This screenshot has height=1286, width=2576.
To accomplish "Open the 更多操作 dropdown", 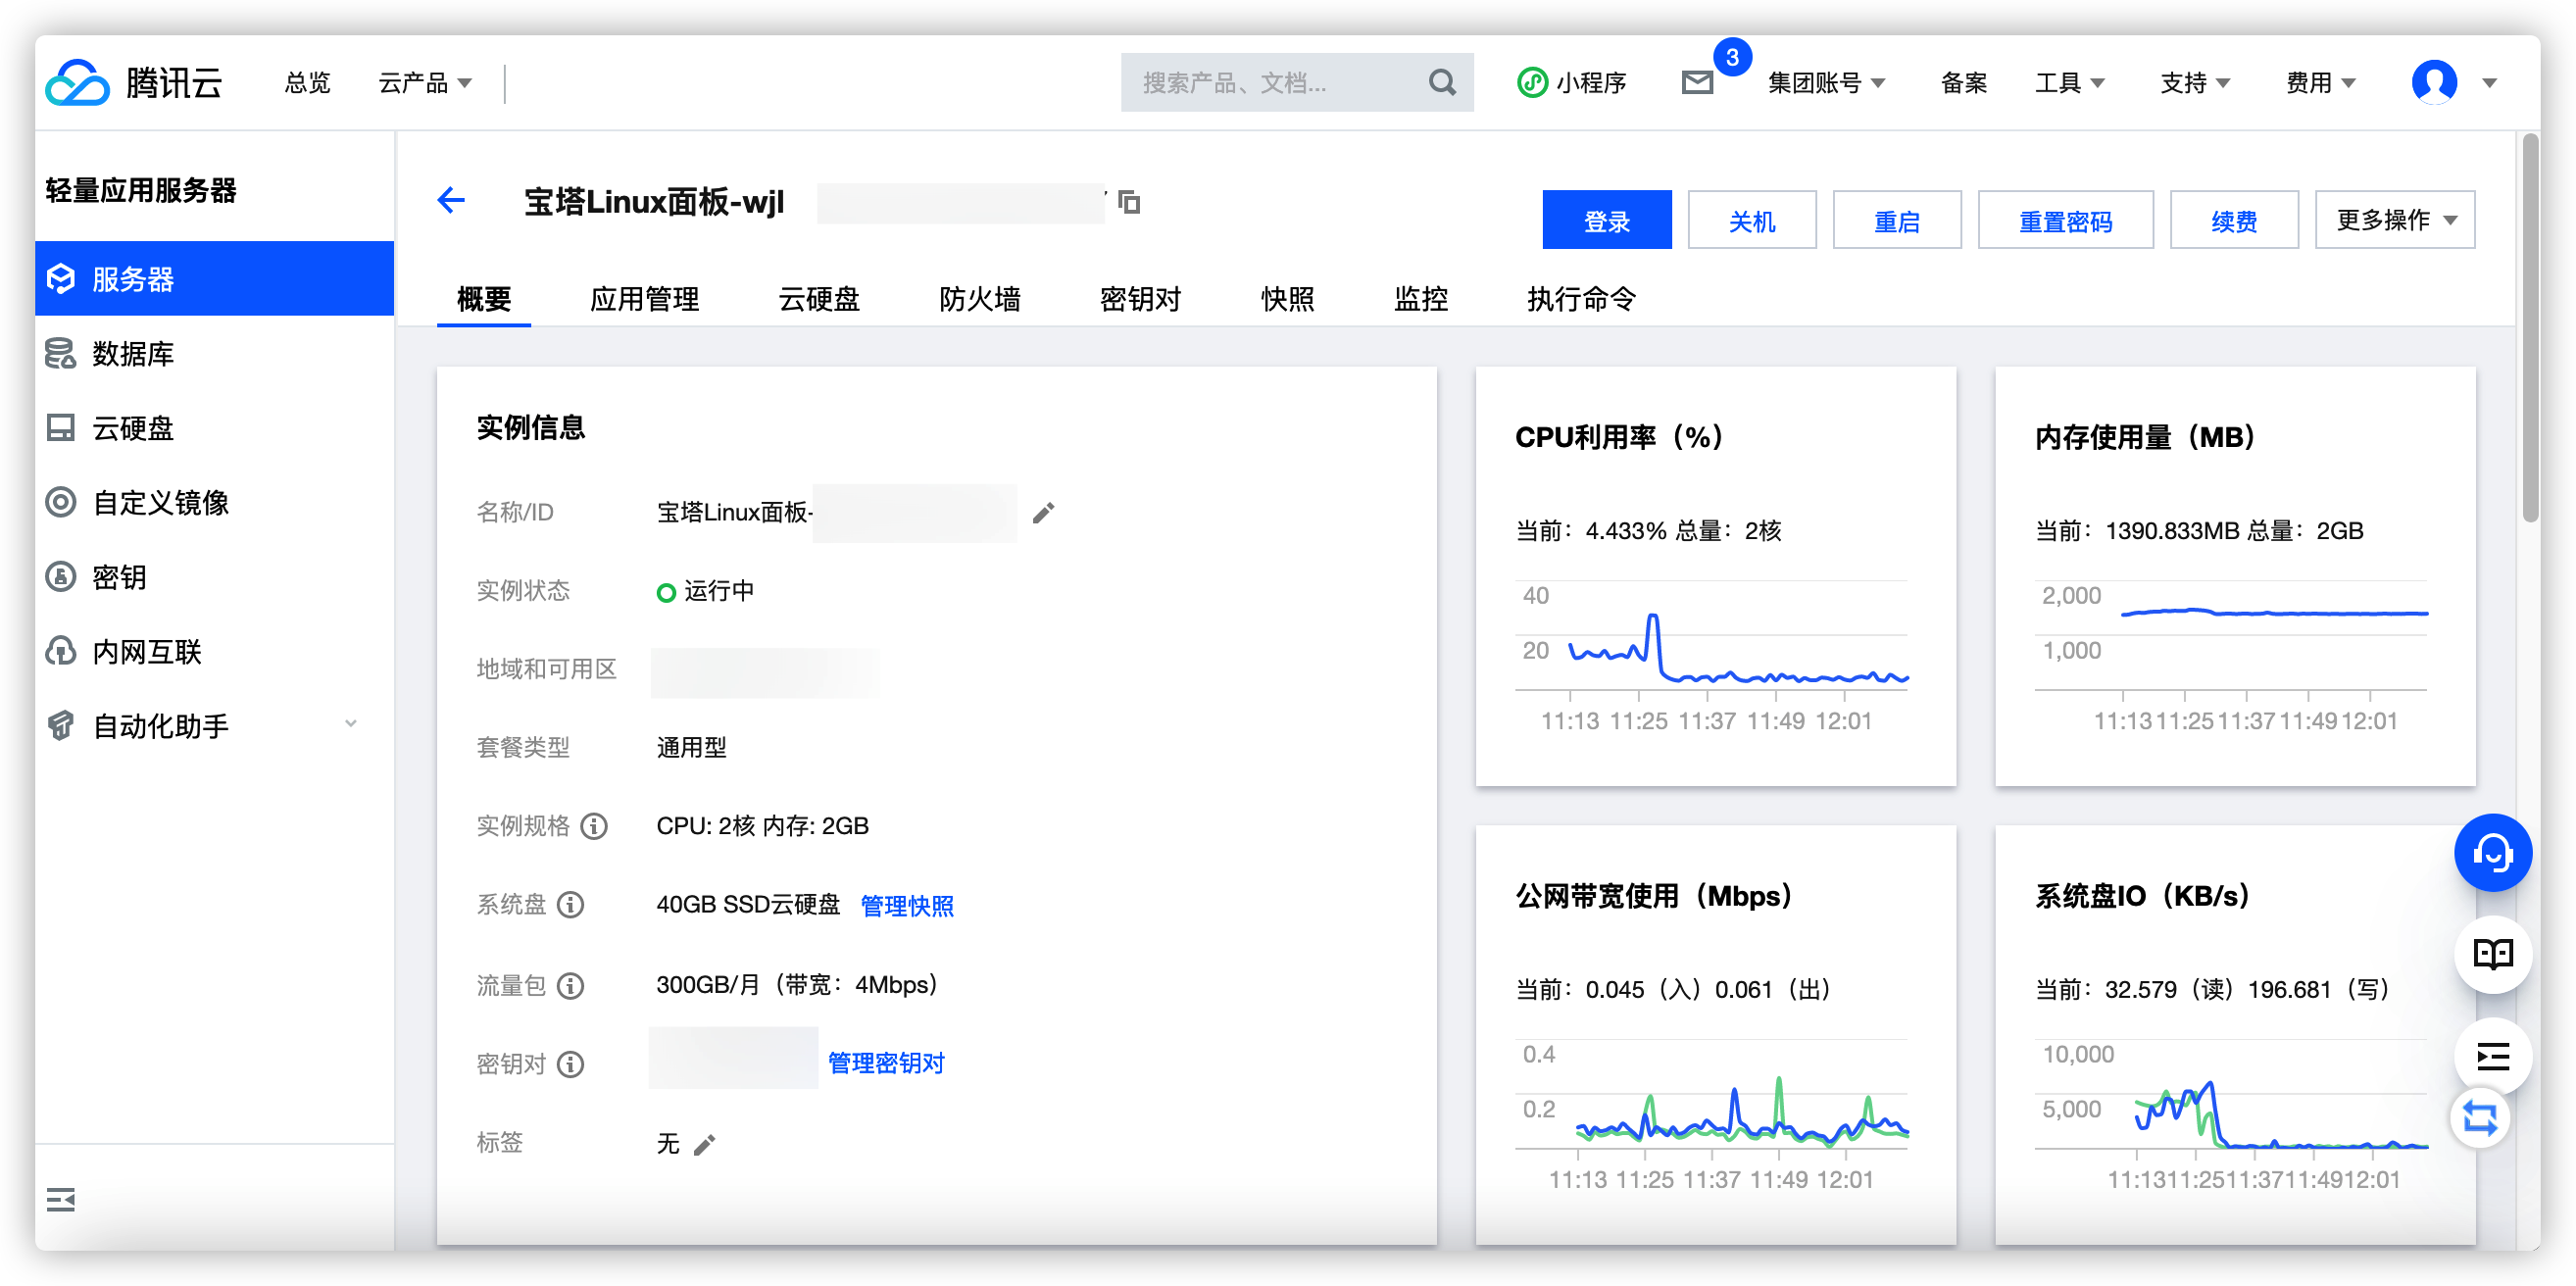I will pyautogui.click(x=2394, y=220).
